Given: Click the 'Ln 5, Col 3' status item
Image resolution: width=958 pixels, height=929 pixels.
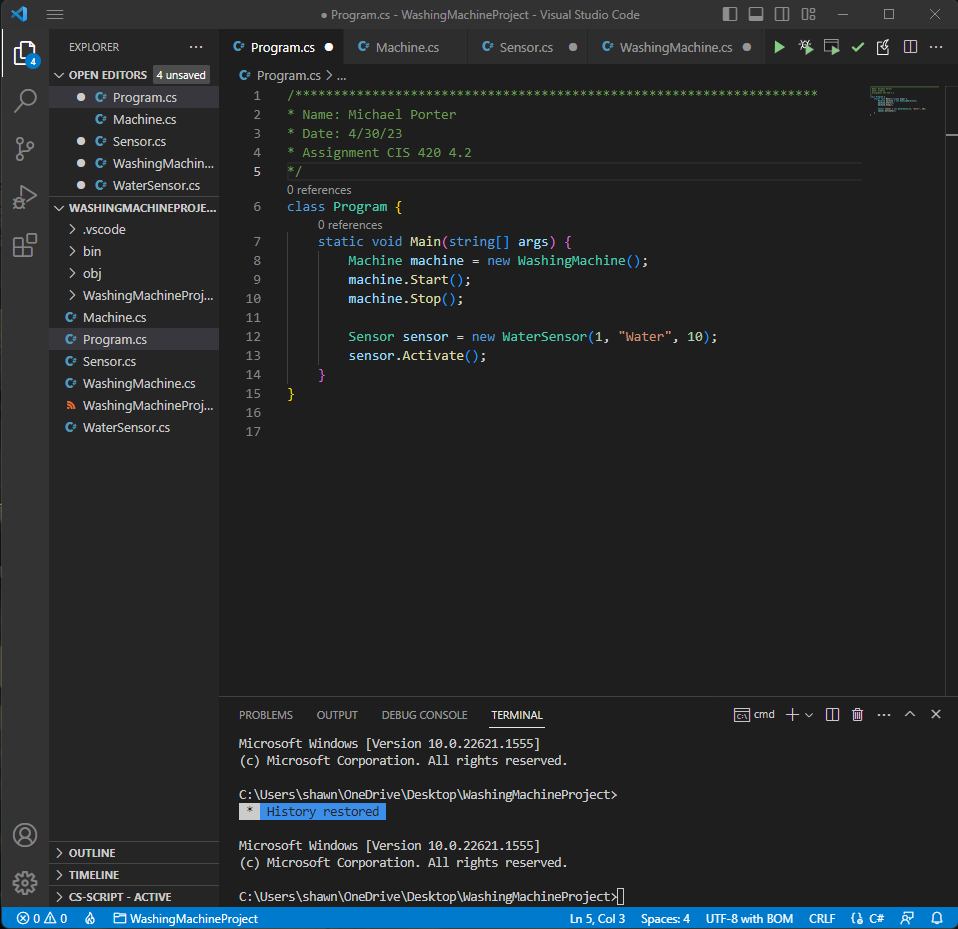Looking at the screenshot, I should pyautogui.click(x=597, y=918).
